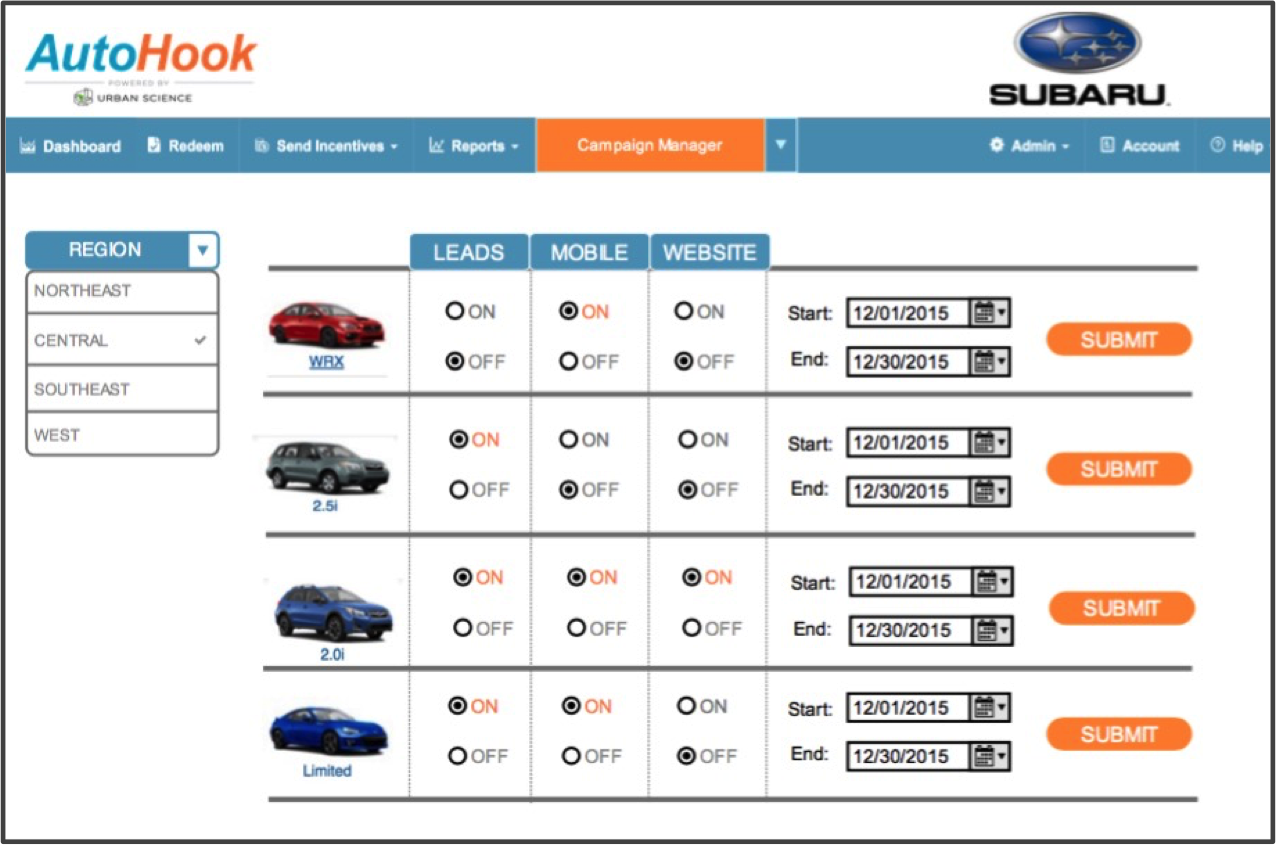The width and height of the screenshot is (1276, 845).
Task: Open Account page
Action: tap(1139, 146)
